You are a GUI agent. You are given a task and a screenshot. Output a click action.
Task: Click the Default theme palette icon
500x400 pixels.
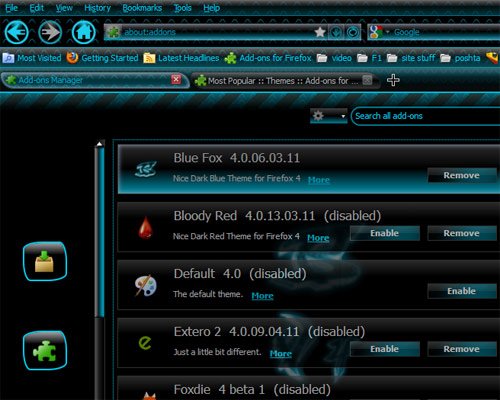click(146, 285)
